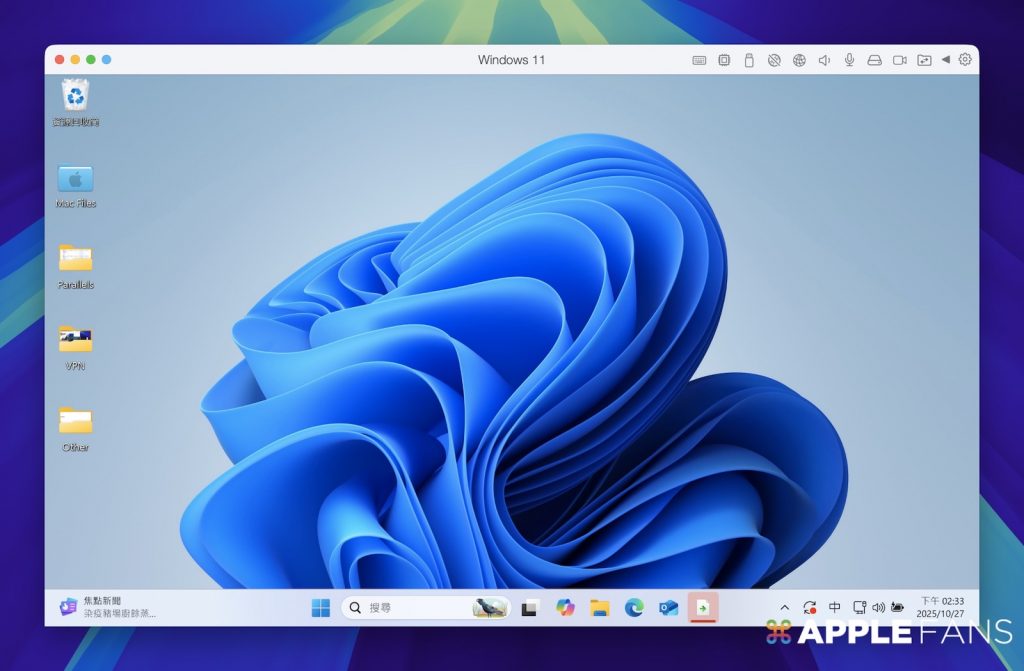Screen dimensions: 1024x671
Task: Click the CPU chip icon in toolbar
Action: (x=724, y=60)
